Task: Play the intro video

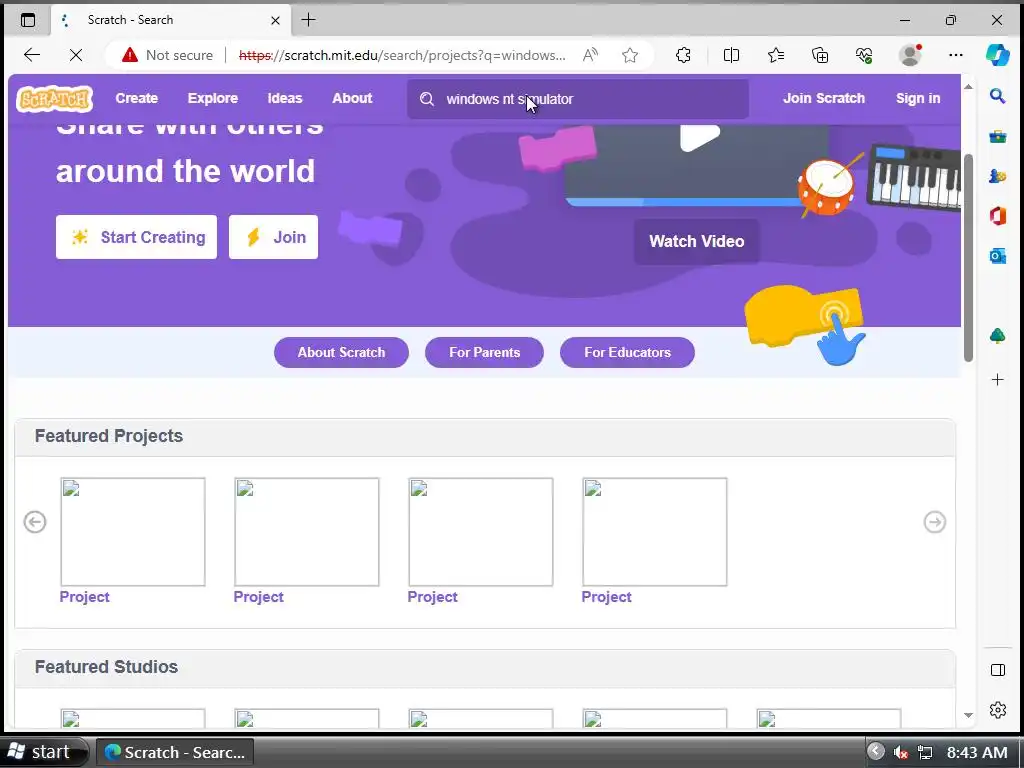Action: point(699,138)
